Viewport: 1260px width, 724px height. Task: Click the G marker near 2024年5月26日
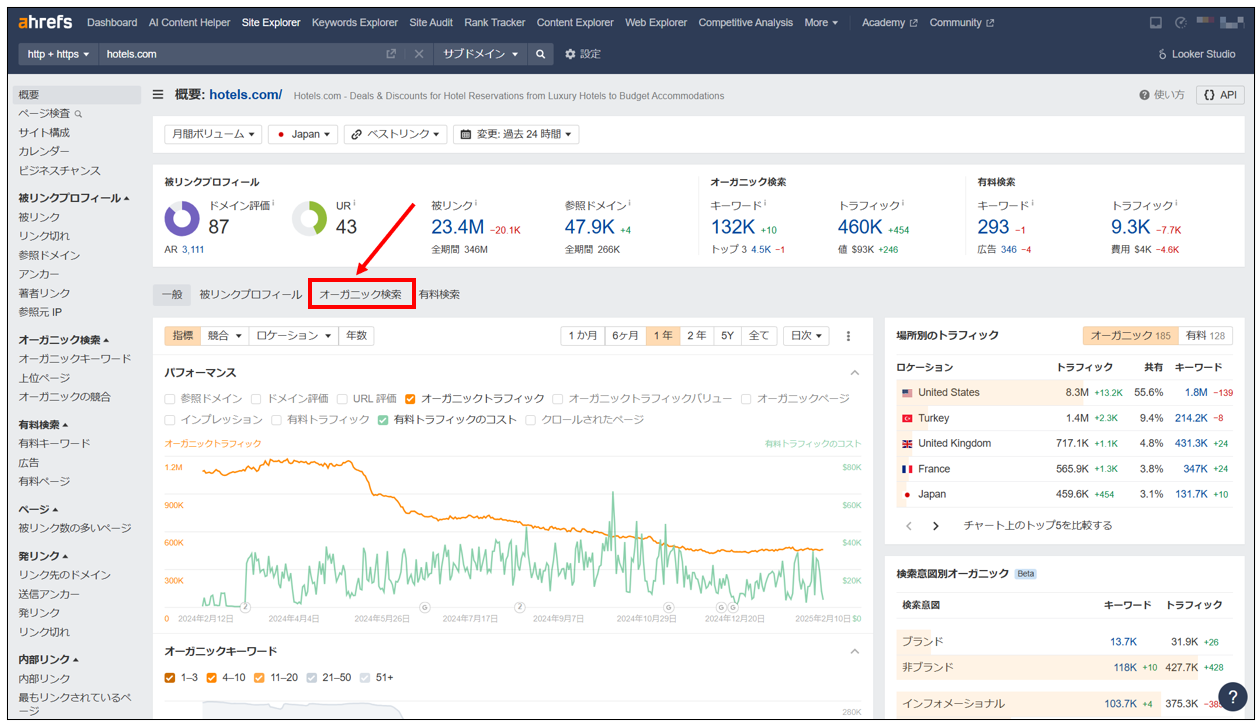(x=424, y=607)
